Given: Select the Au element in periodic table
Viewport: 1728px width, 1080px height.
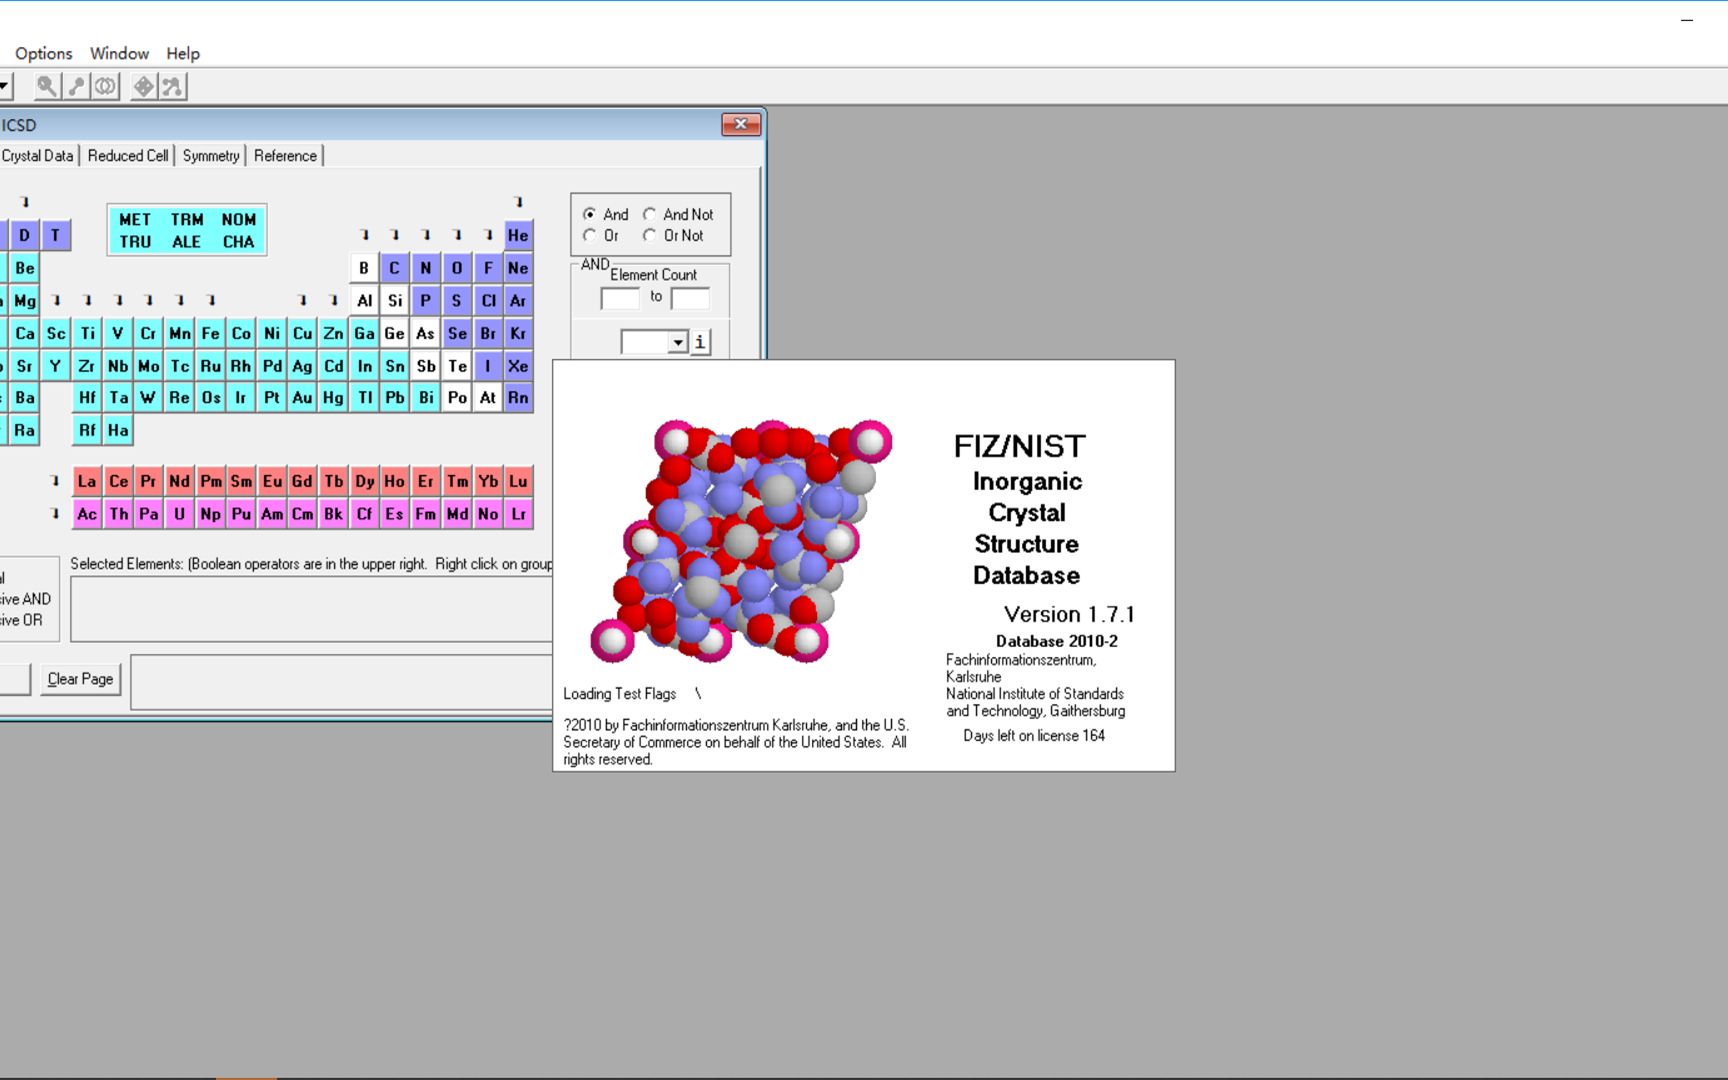Looking at the screenshot, I should [x=302, y=397].
